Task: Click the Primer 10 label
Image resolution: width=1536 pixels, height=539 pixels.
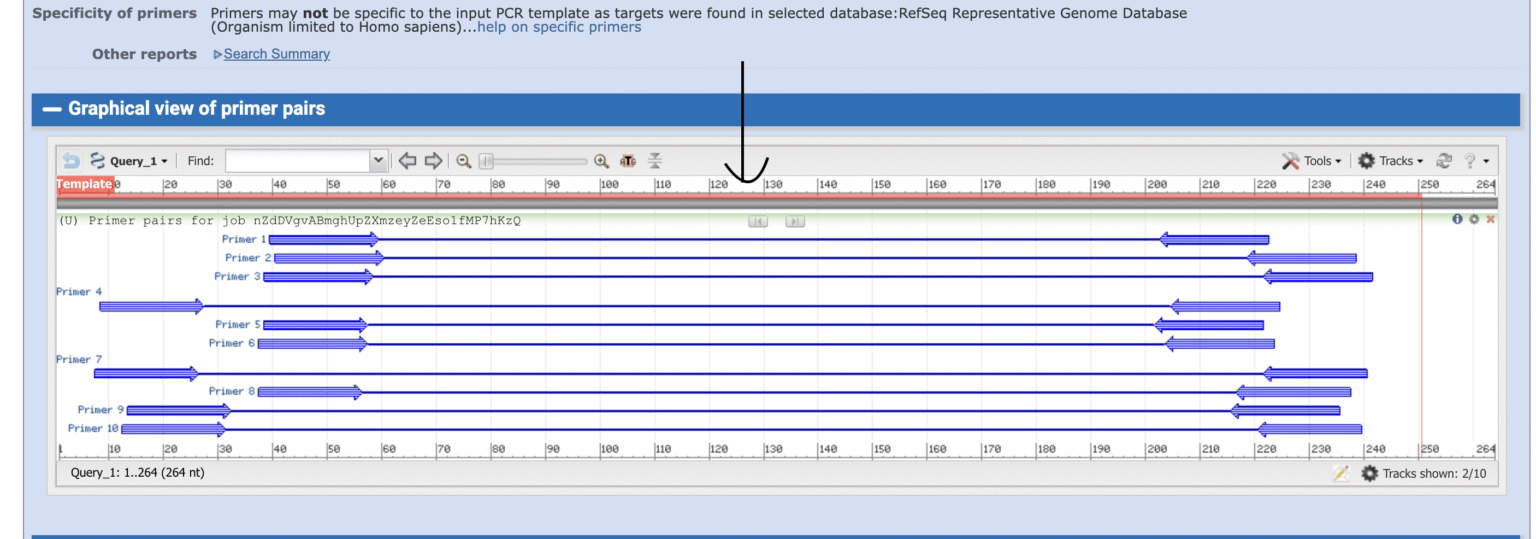Action: pos(93,428)
